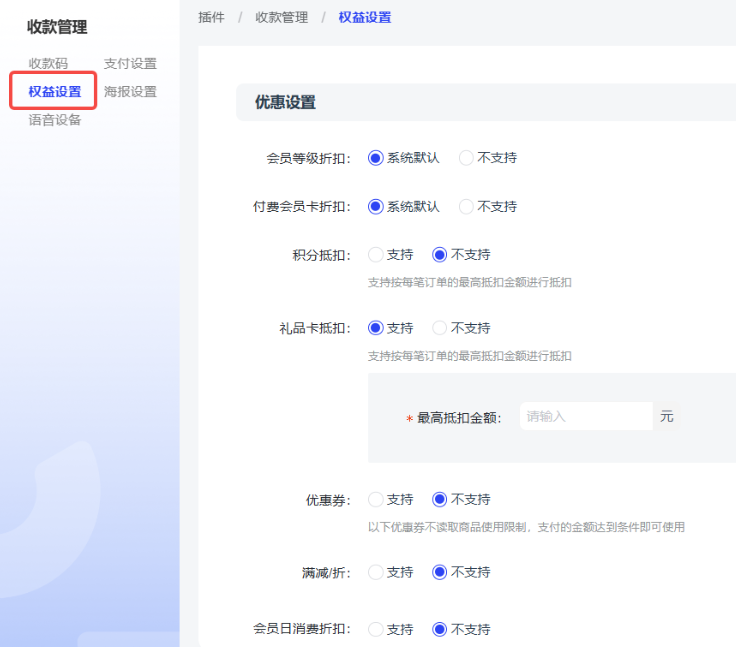736x647 pixels.
Task: Enable 支持 for 会员日消费折扣
Action: coord(376,629)
